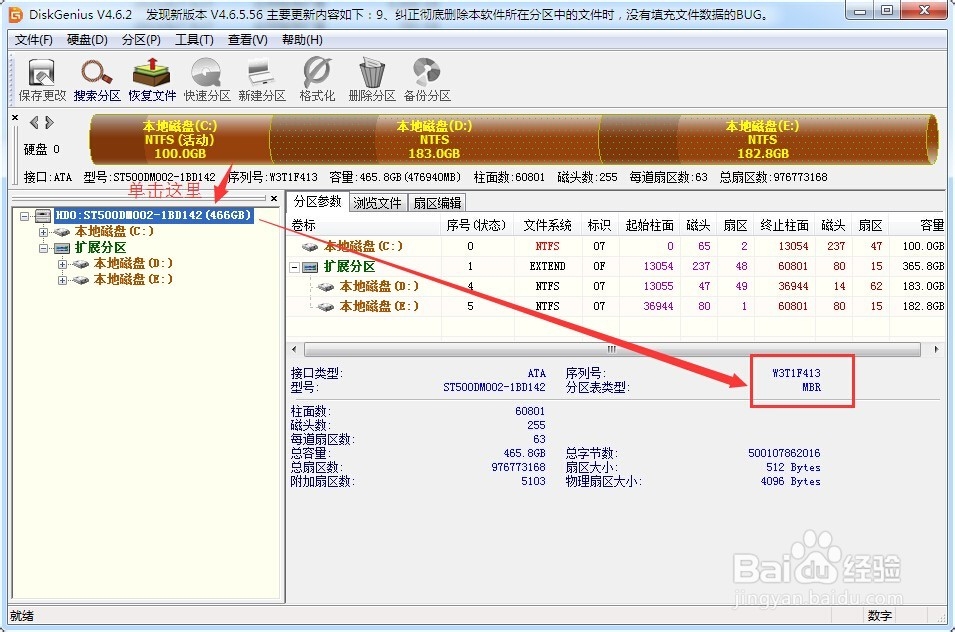The width and height of the screenshot is (955, 632).
Task: Click 扩展分区 icon in the tree
Action: 62,248
